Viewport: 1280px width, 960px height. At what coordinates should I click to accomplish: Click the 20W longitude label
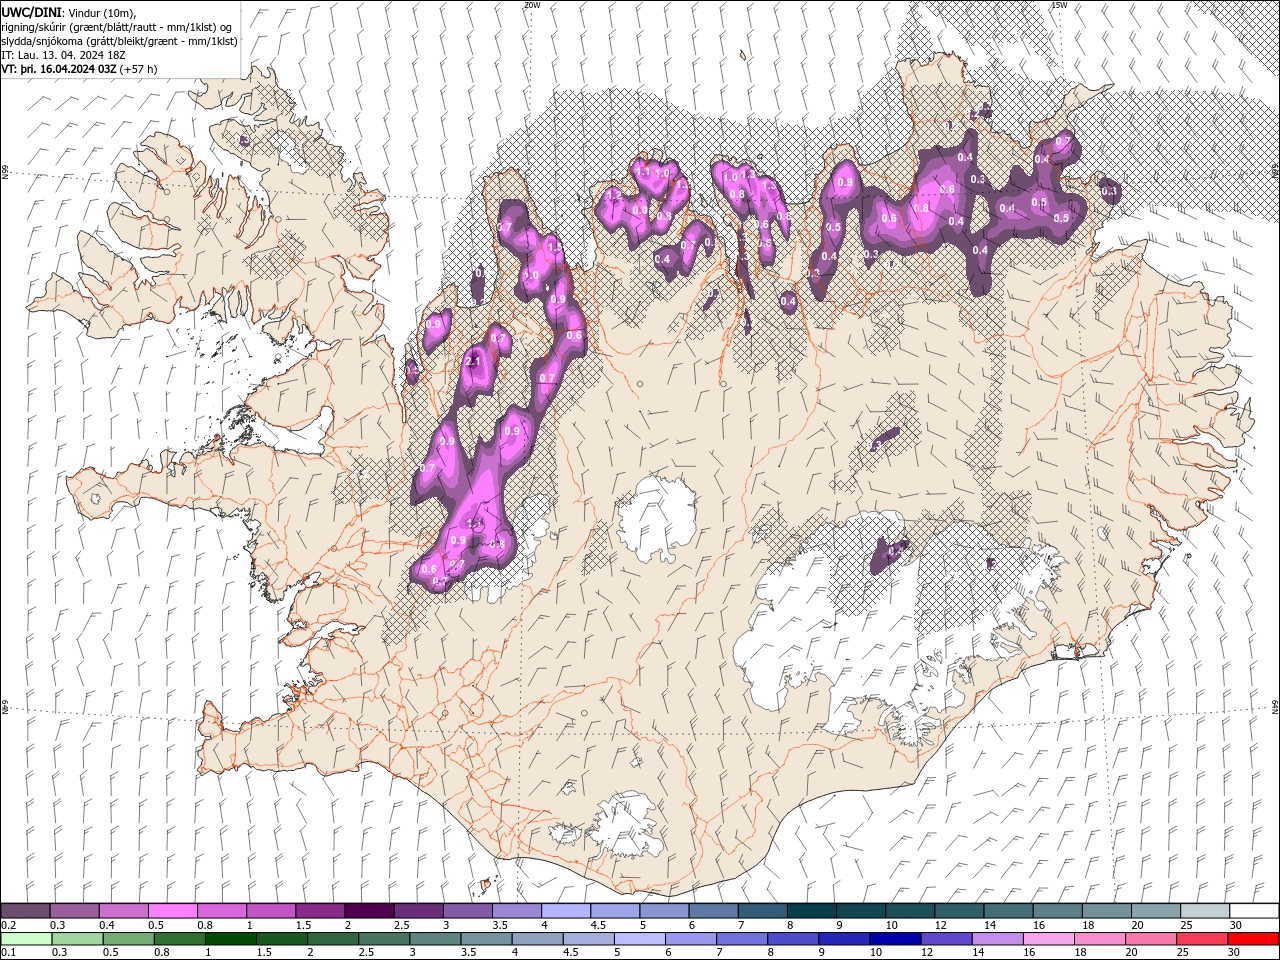tap(532, 5)
